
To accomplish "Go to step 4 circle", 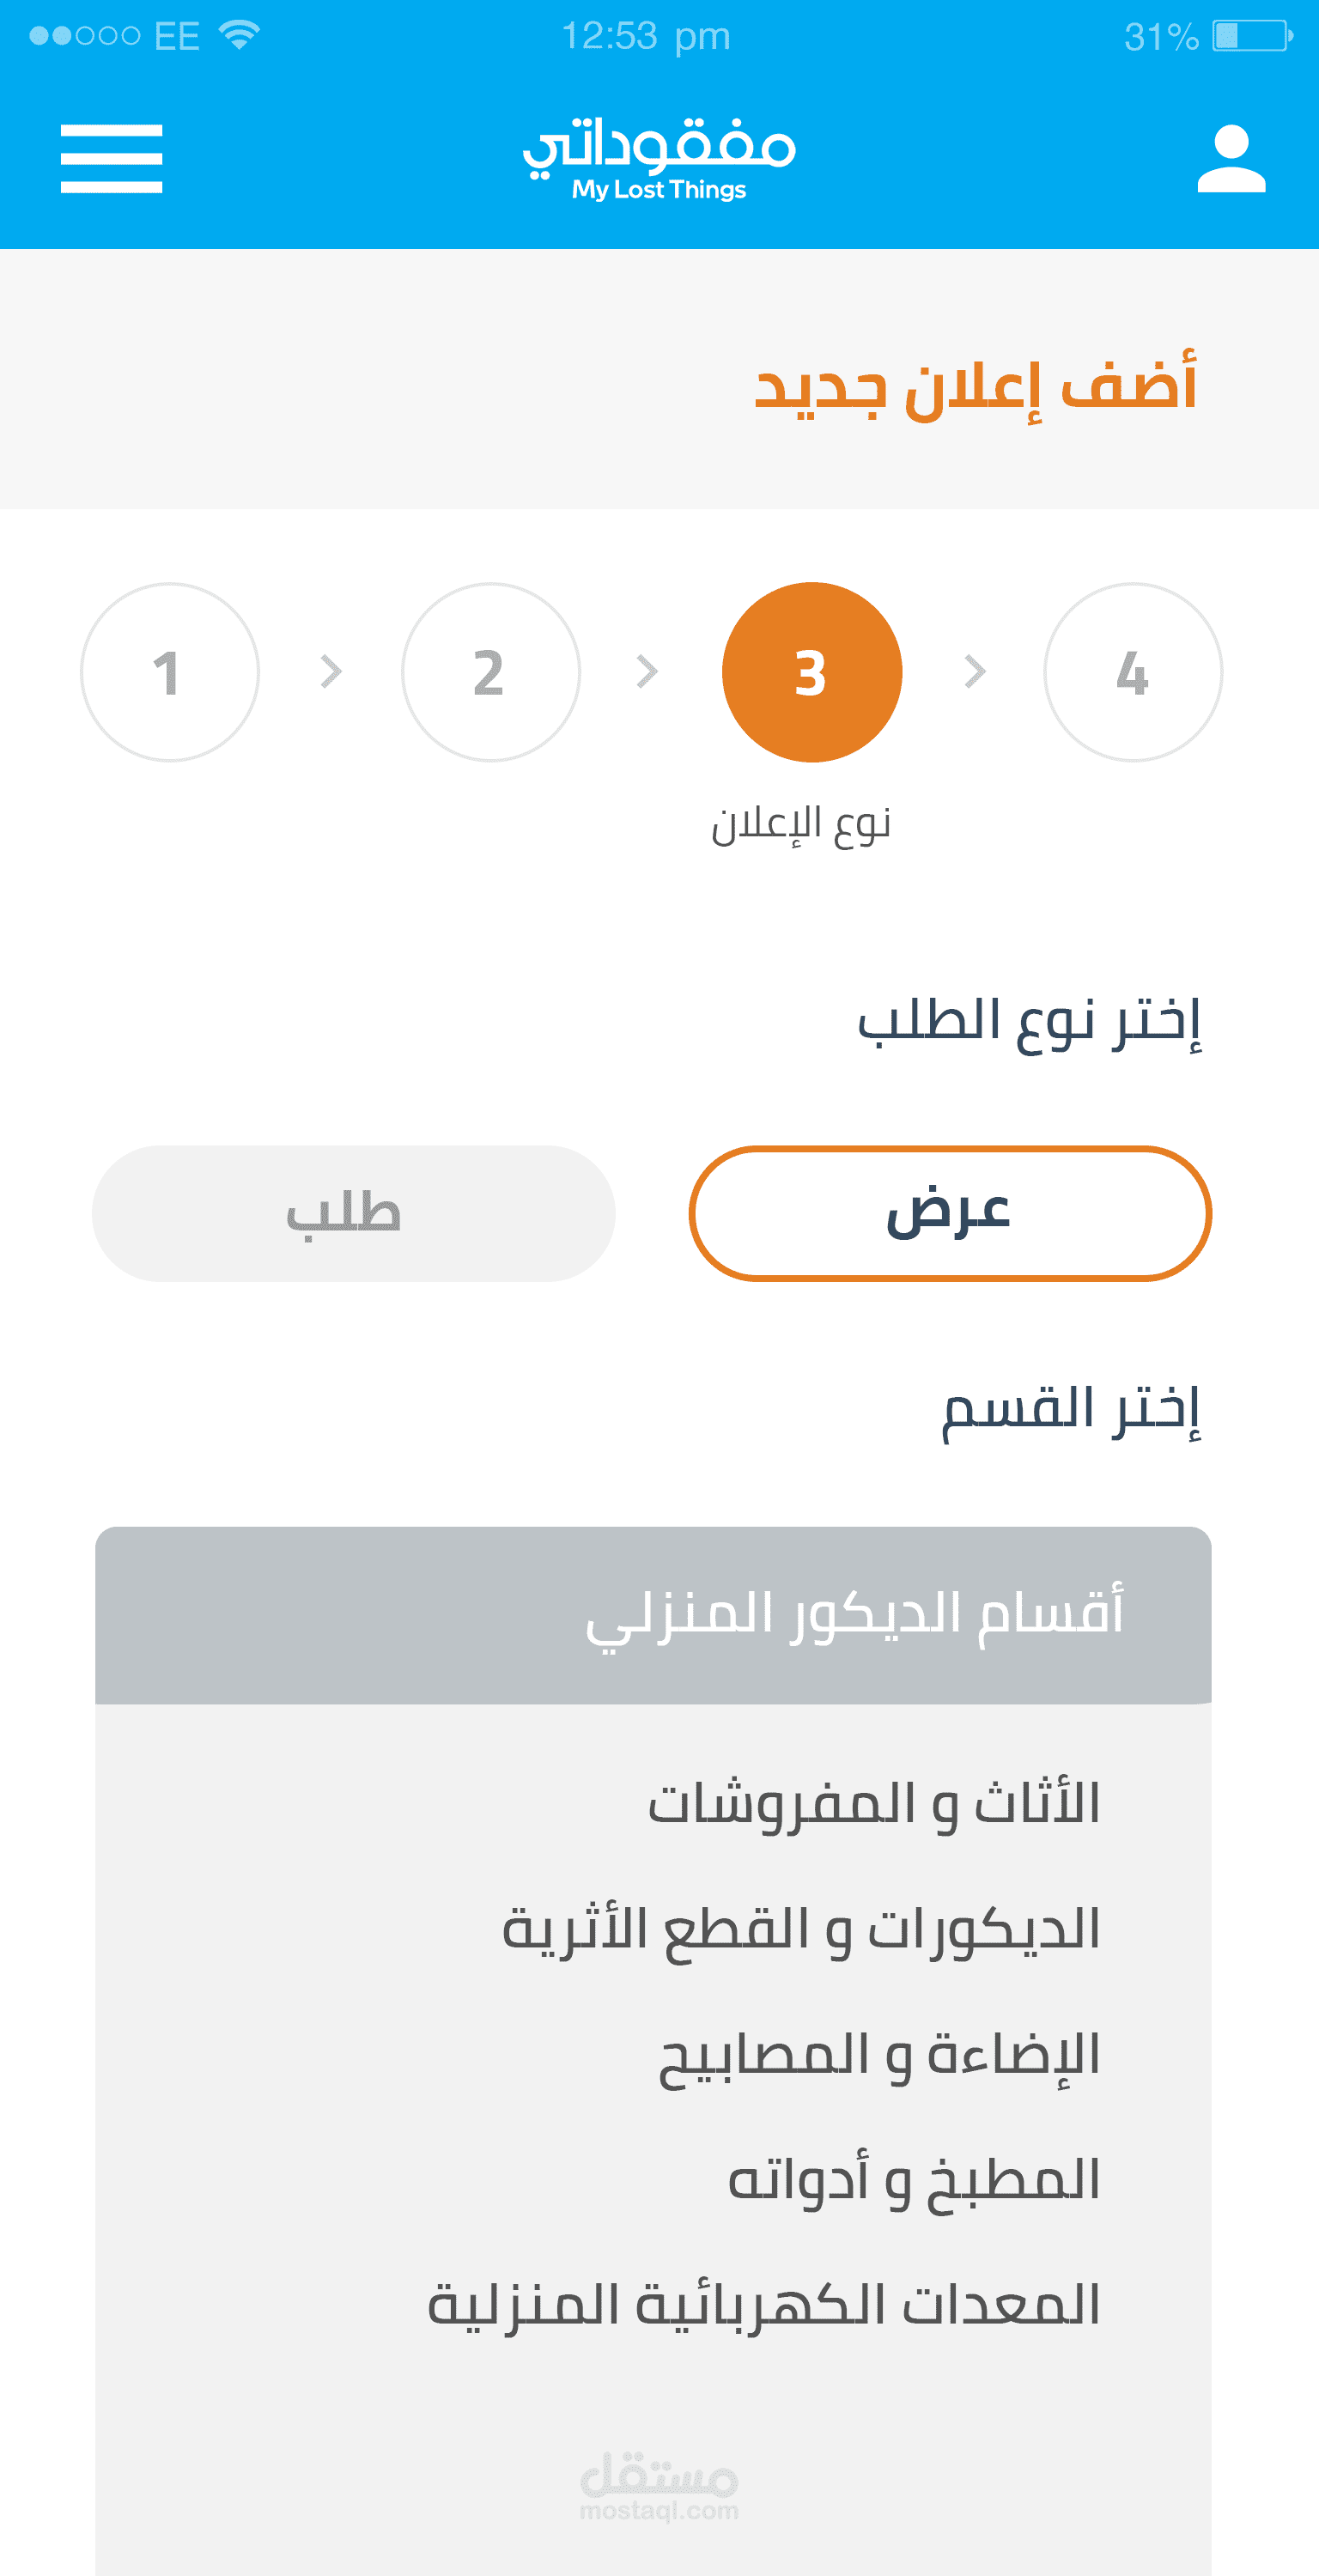I will point(1132,672).
